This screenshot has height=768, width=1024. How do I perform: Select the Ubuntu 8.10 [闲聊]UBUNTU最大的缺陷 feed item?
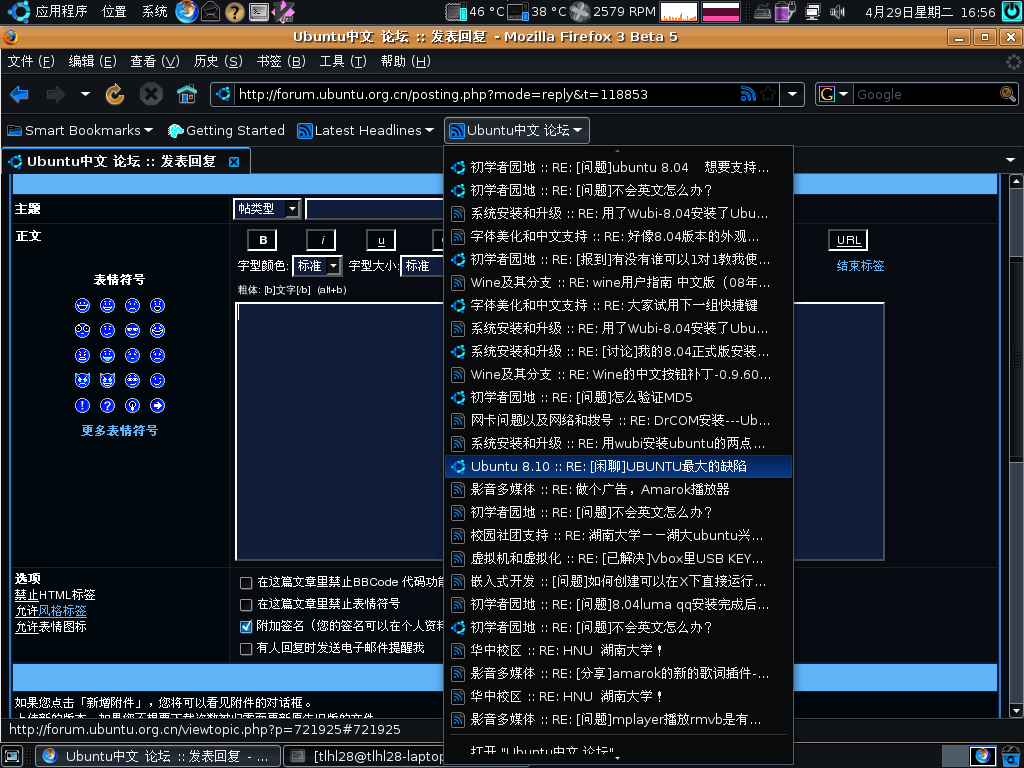point(618,466)
